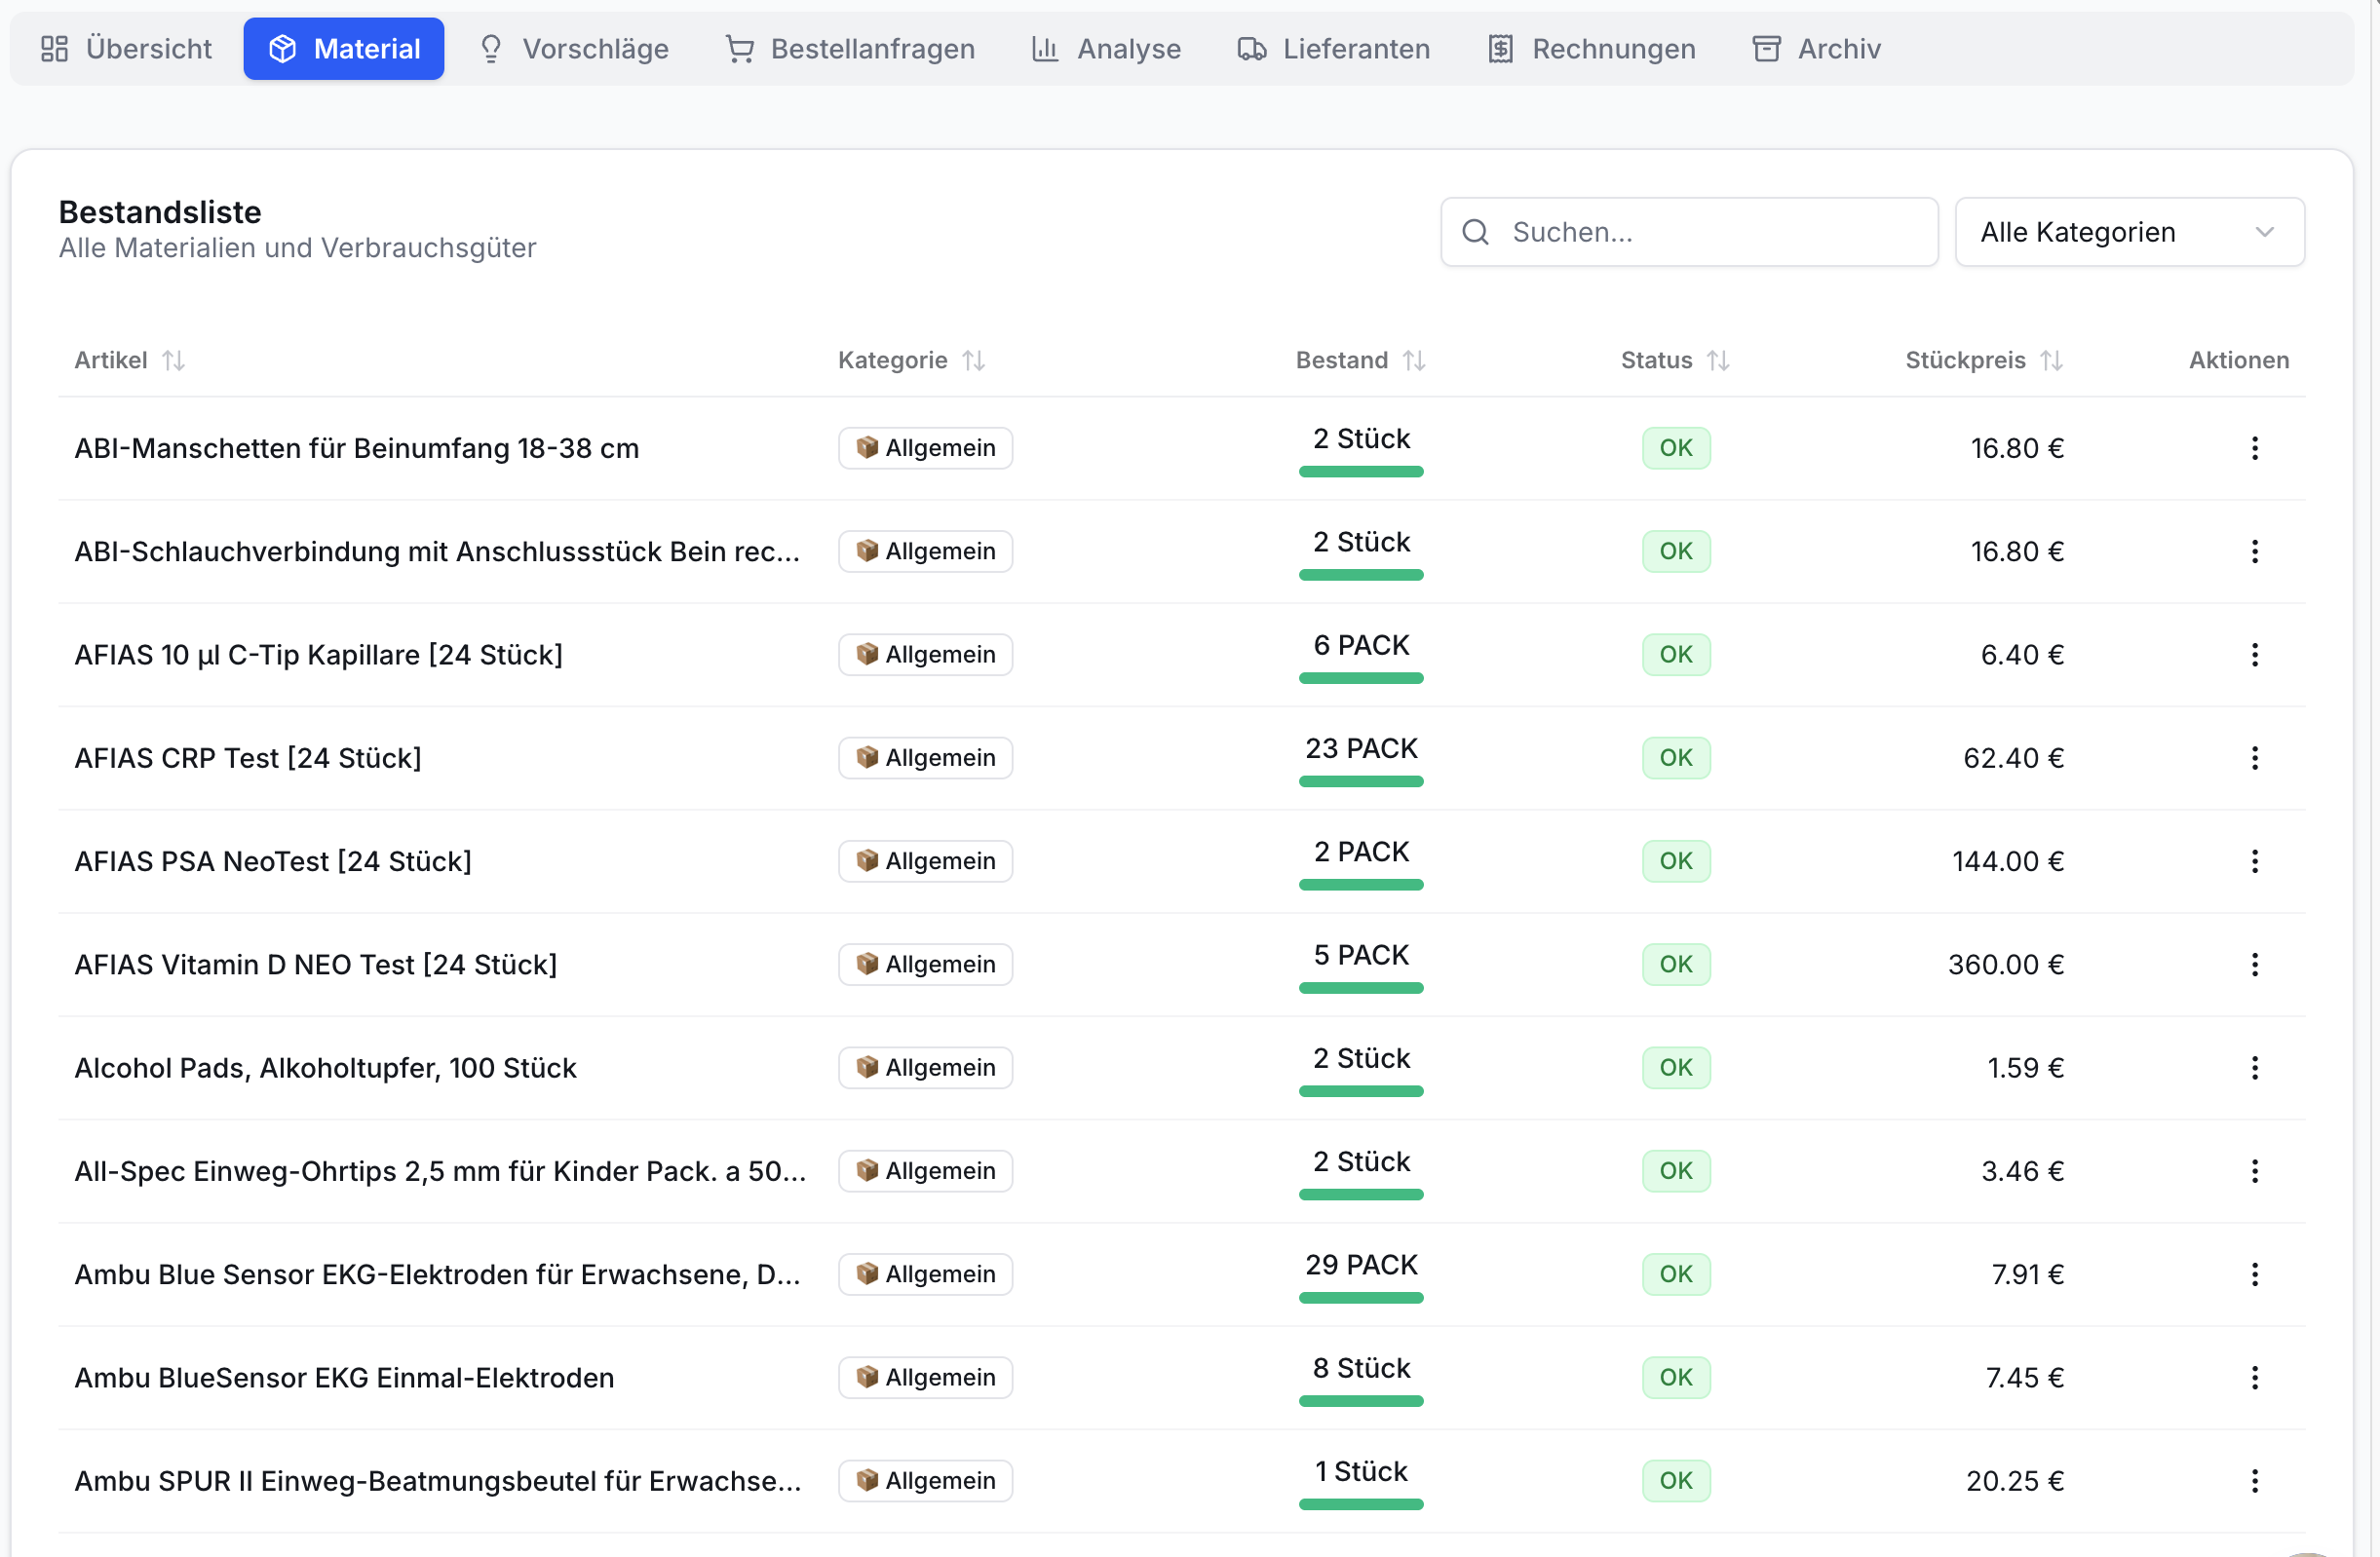The image size is (2380, 1557).
Task: Click stock bar under 23 PACK
Action: 1361,782
